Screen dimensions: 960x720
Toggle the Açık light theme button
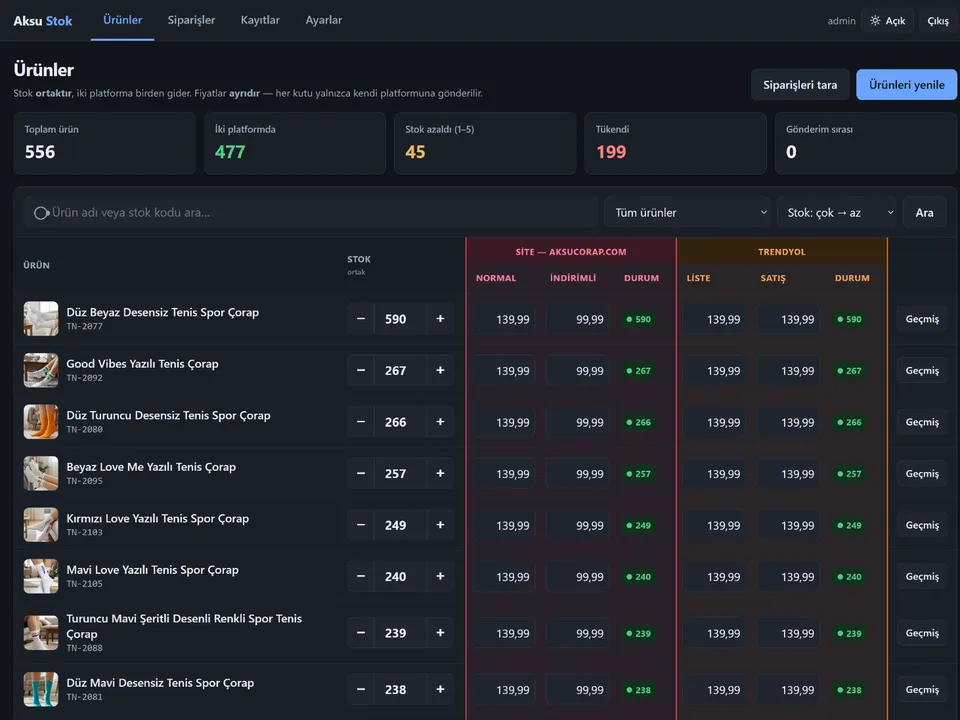(887, 21)
